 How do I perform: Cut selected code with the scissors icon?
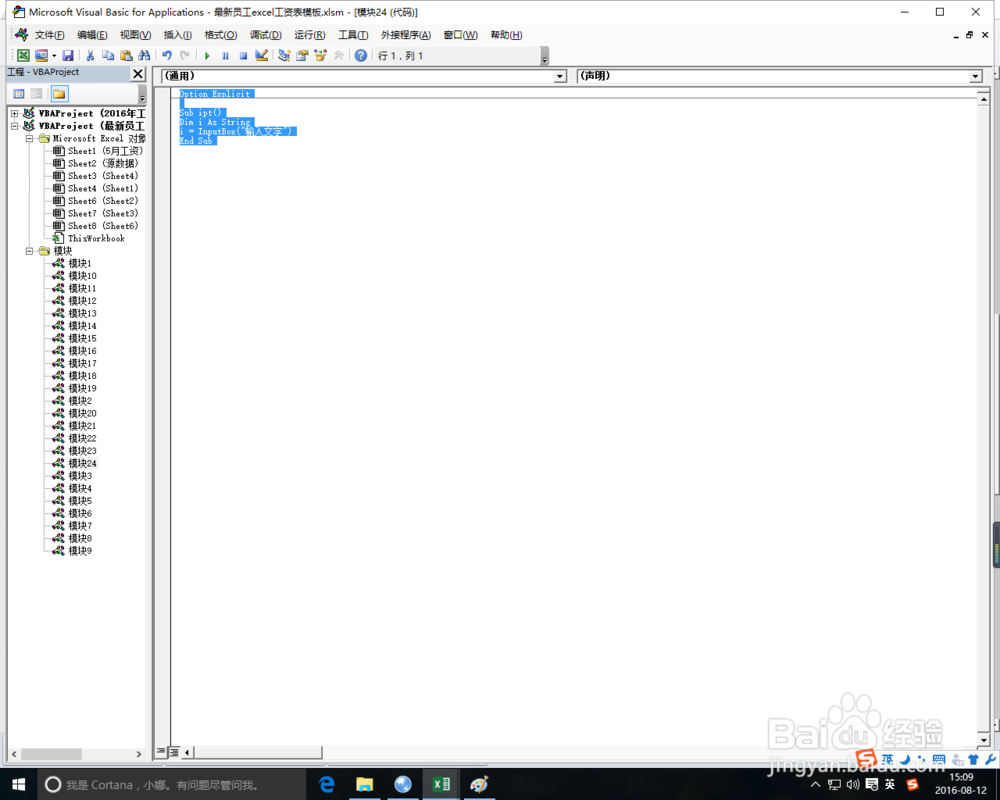click(x=90, y=56)
